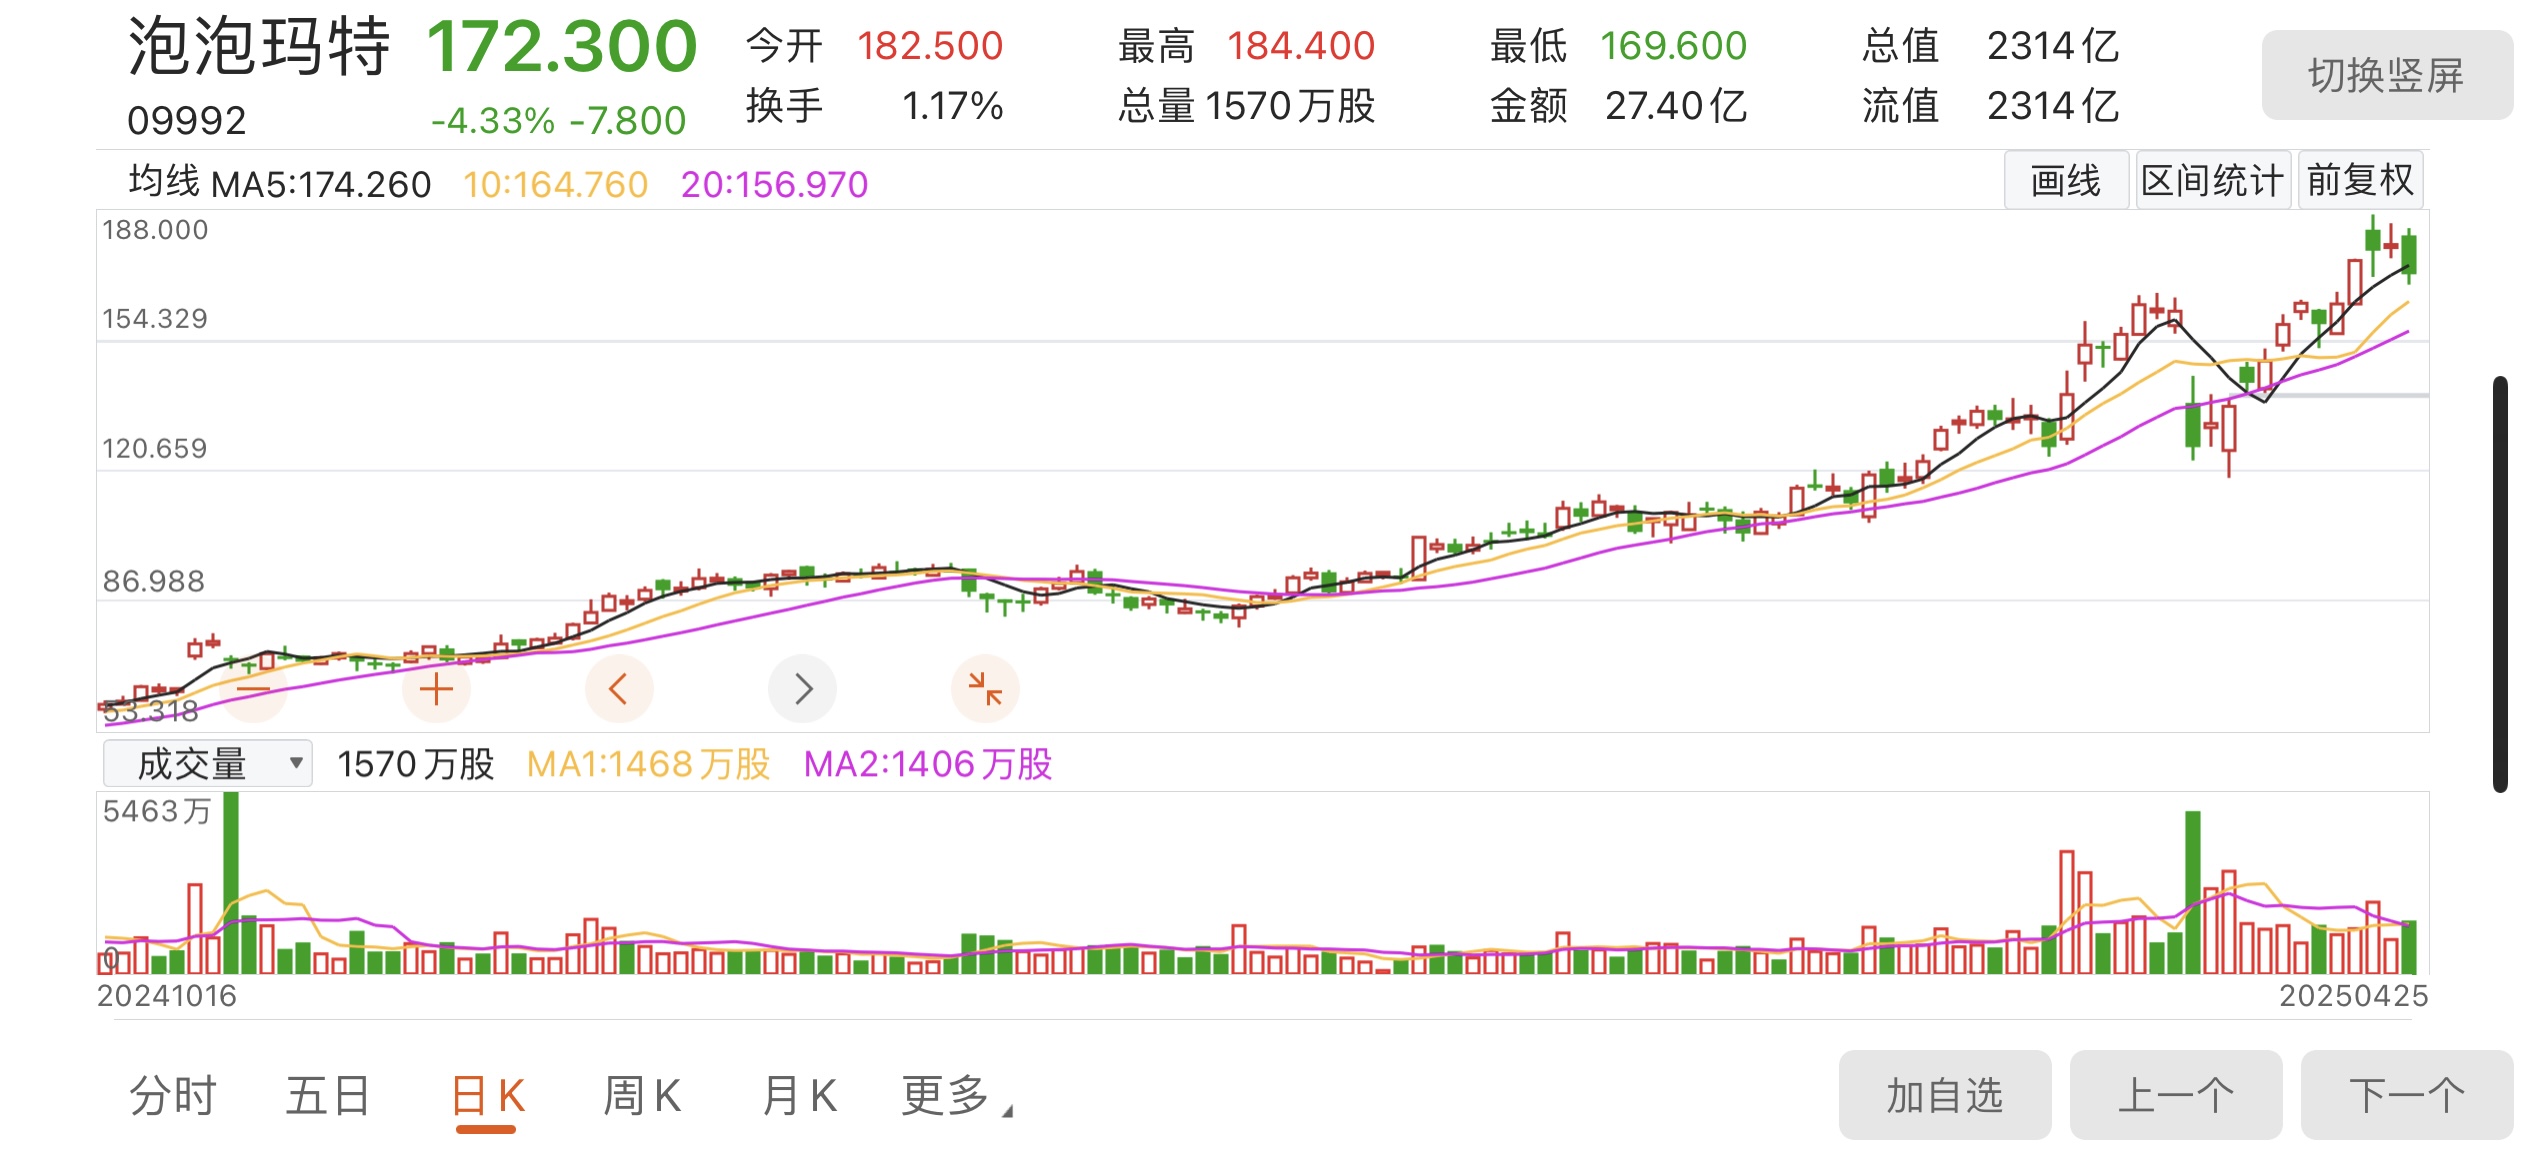Viewport: 2532px width, 1170px height.
Task: Click the MA20 value 20:156.970
Action: pyautogui.click(x=774, y=185)
